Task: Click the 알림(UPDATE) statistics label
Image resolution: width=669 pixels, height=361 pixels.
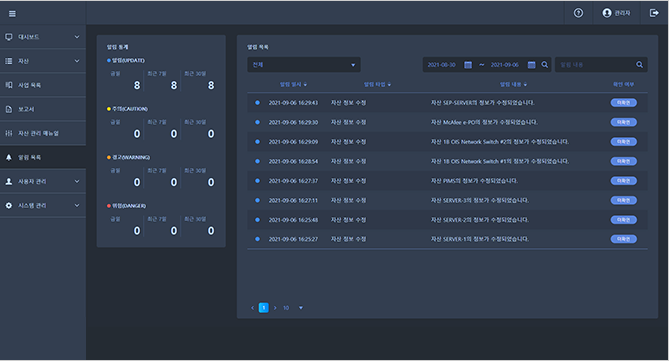Action: (128, 61)
